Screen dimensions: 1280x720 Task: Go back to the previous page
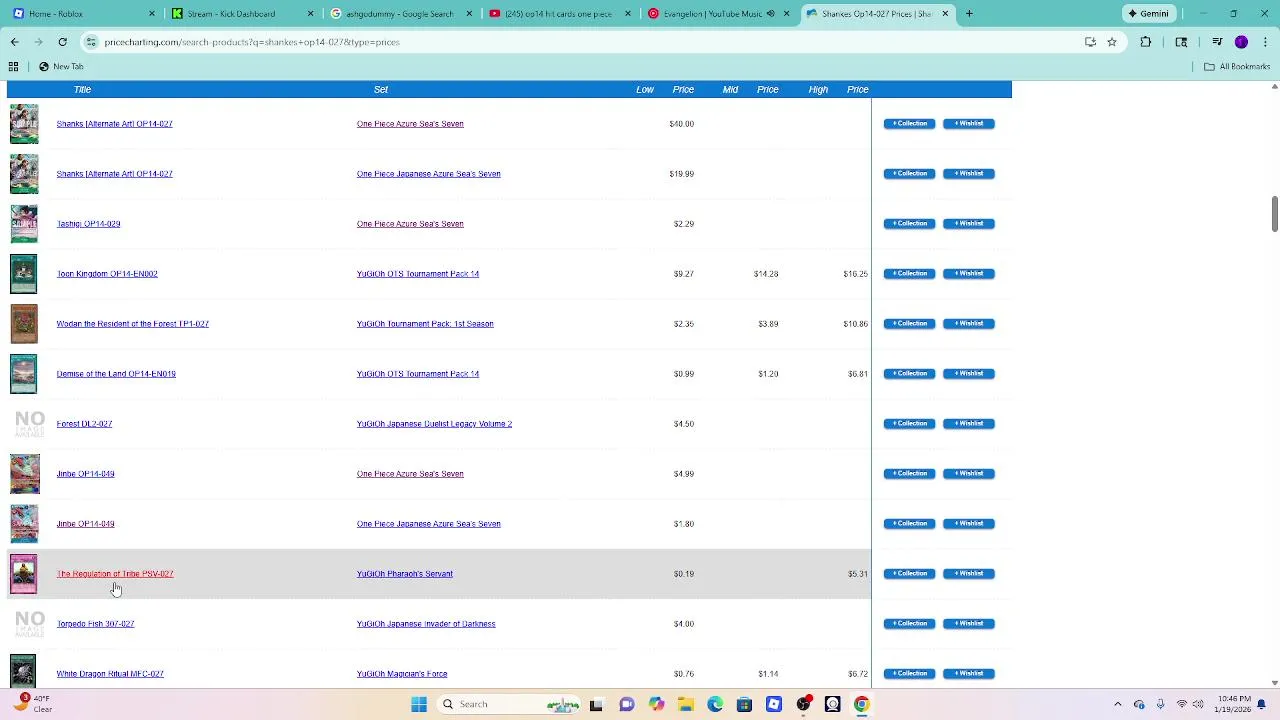(14, 42)
